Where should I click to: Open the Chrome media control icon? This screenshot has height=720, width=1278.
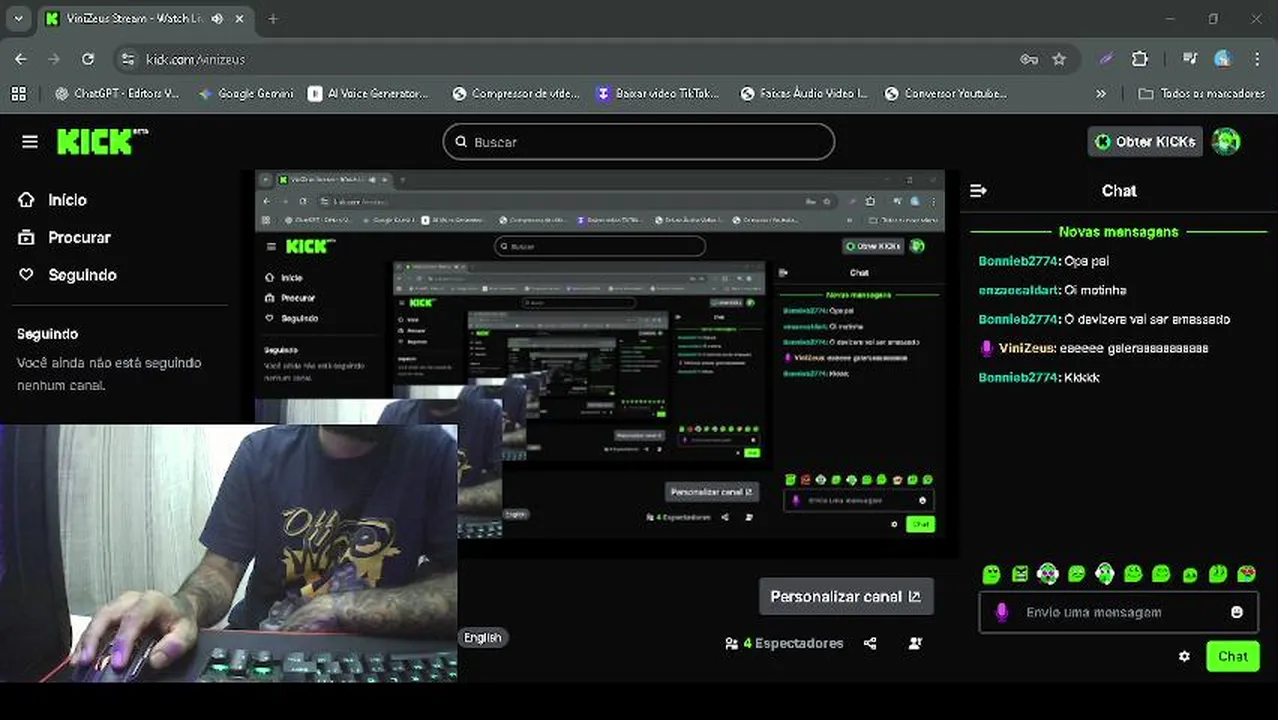[x=1190, y=59]
